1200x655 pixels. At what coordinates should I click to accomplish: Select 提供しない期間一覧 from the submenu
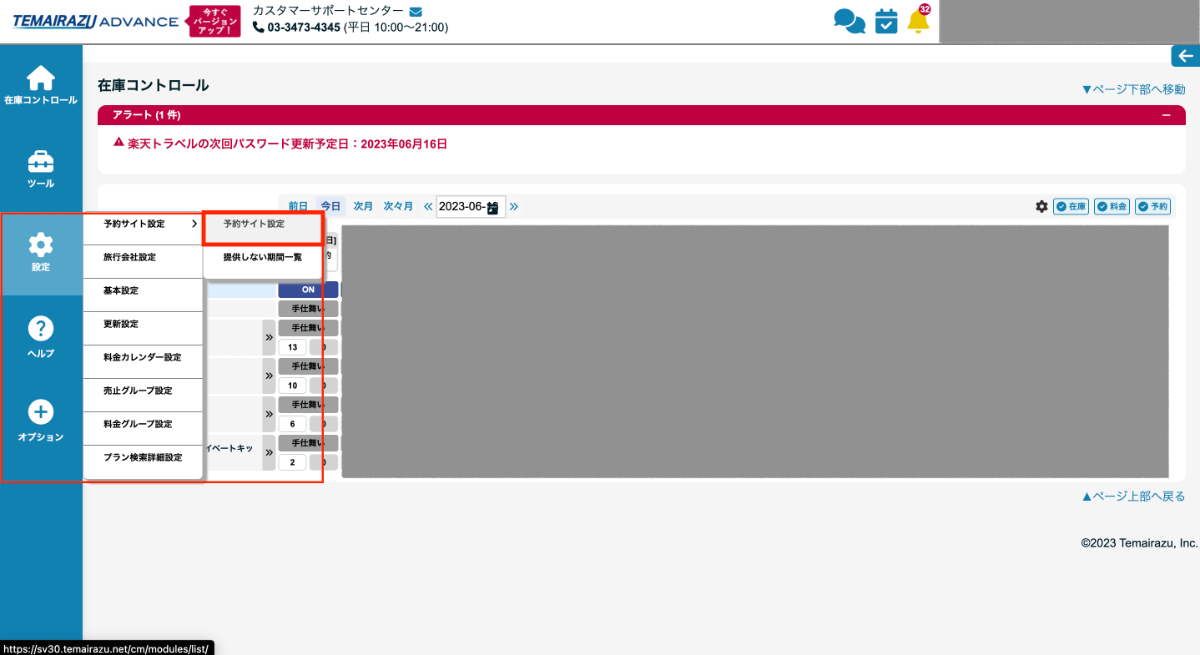pos(262,257)
